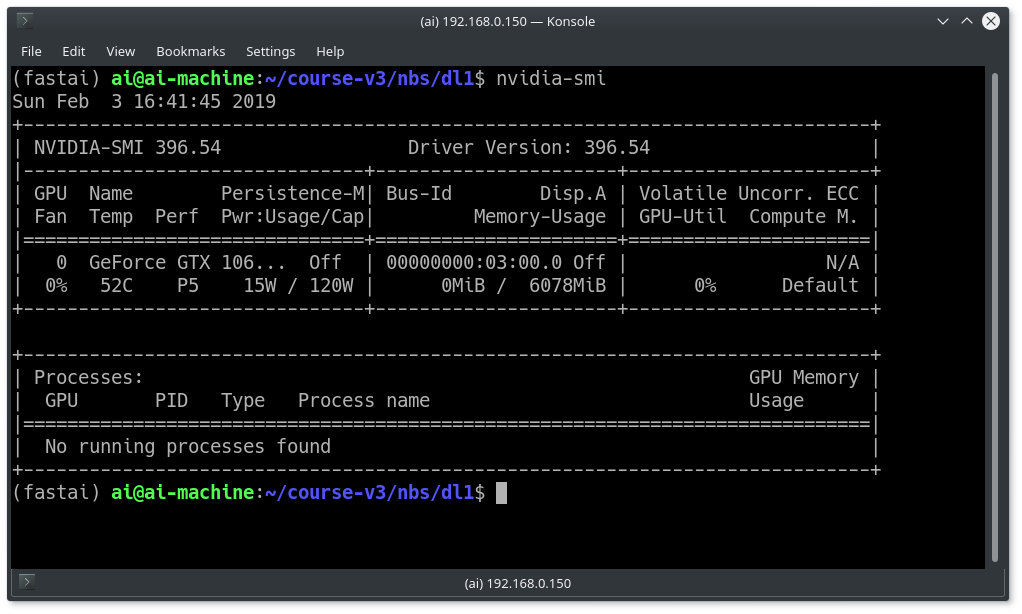The height and width of the screenshot is (614, 1022).
Task: Click the Memory-Usage column header
Action: coord(540,216)
